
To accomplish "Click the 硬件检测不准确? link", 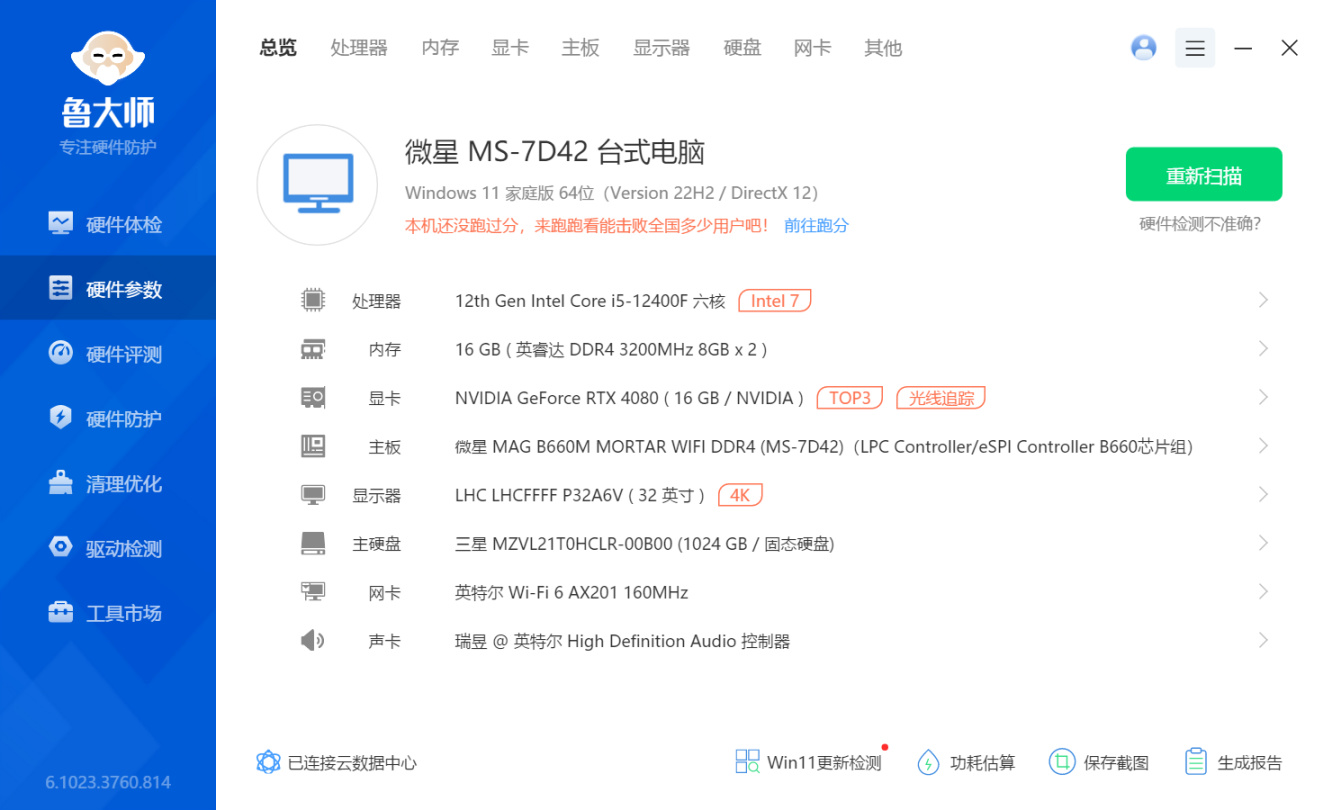I will pos(1200,224).
